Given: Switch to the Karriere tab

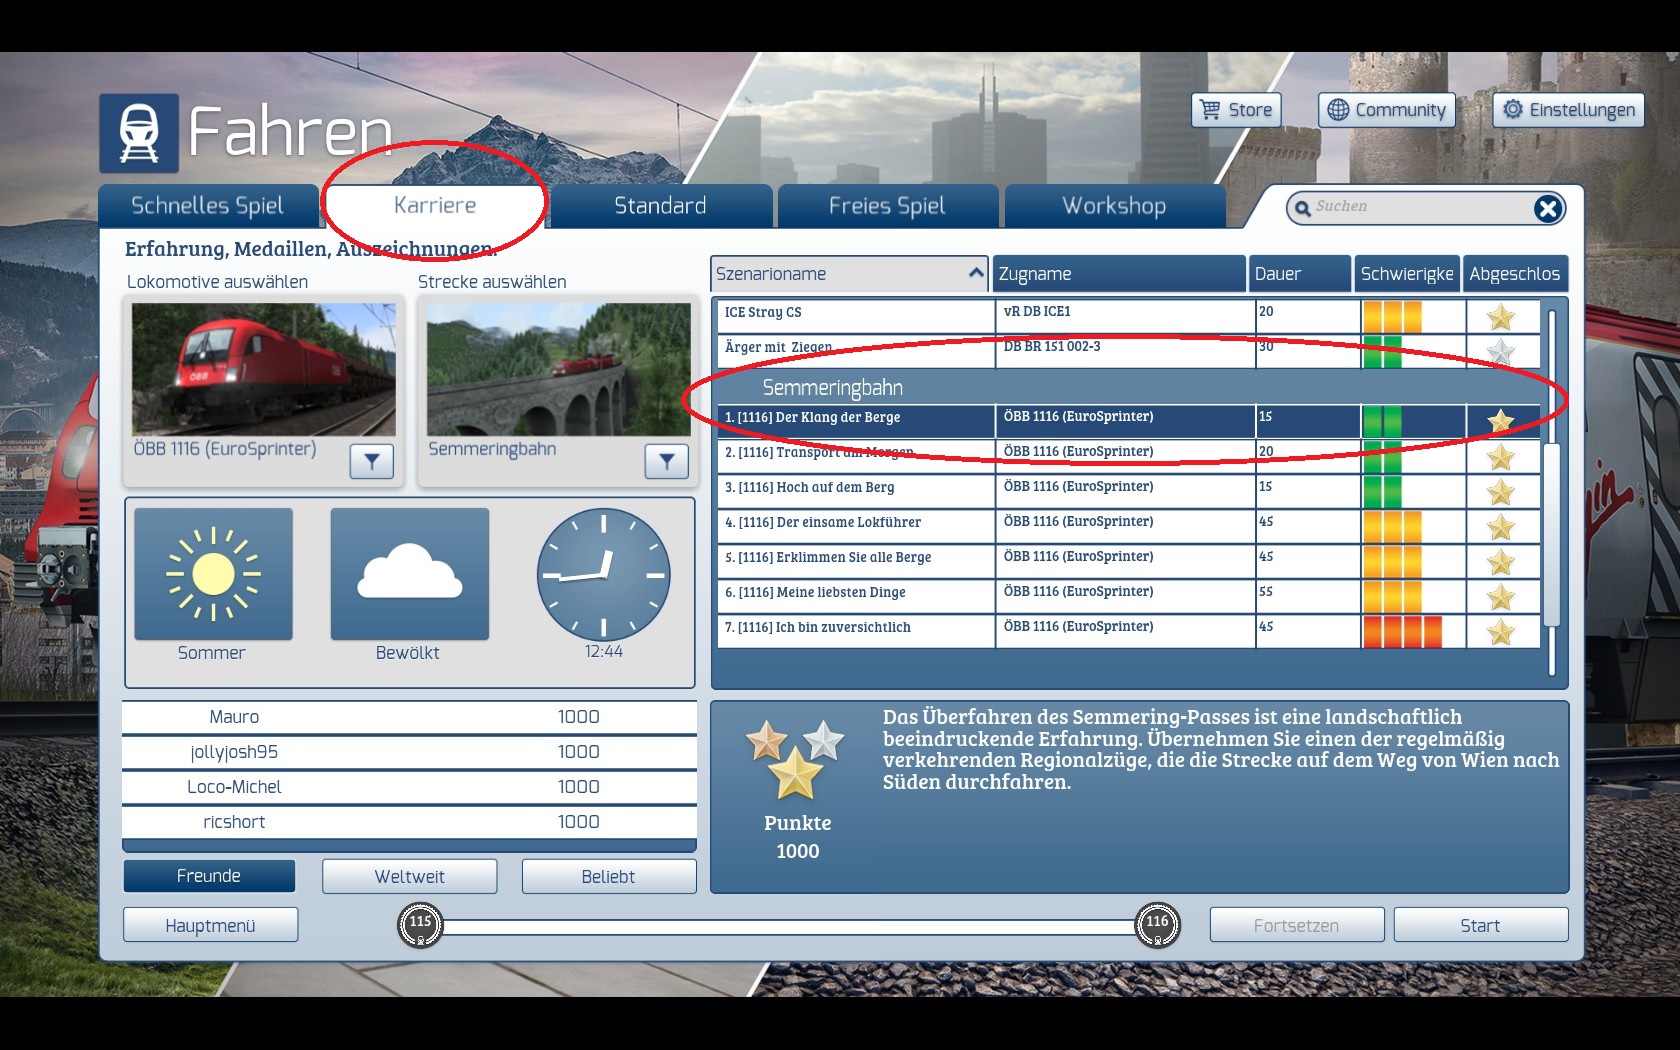Looking at the screenshot, I should point(435,206).
